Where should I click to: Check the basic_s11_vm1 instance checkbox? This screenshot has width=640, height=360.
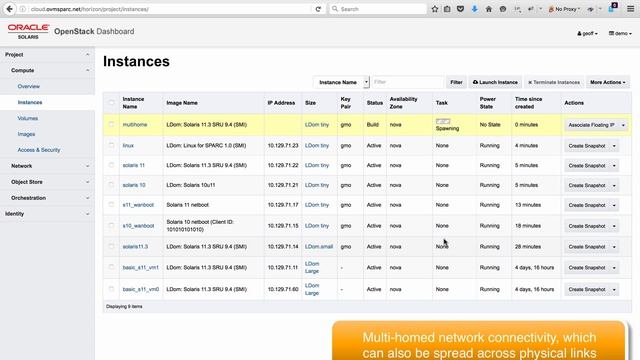[x=111, y=267]
